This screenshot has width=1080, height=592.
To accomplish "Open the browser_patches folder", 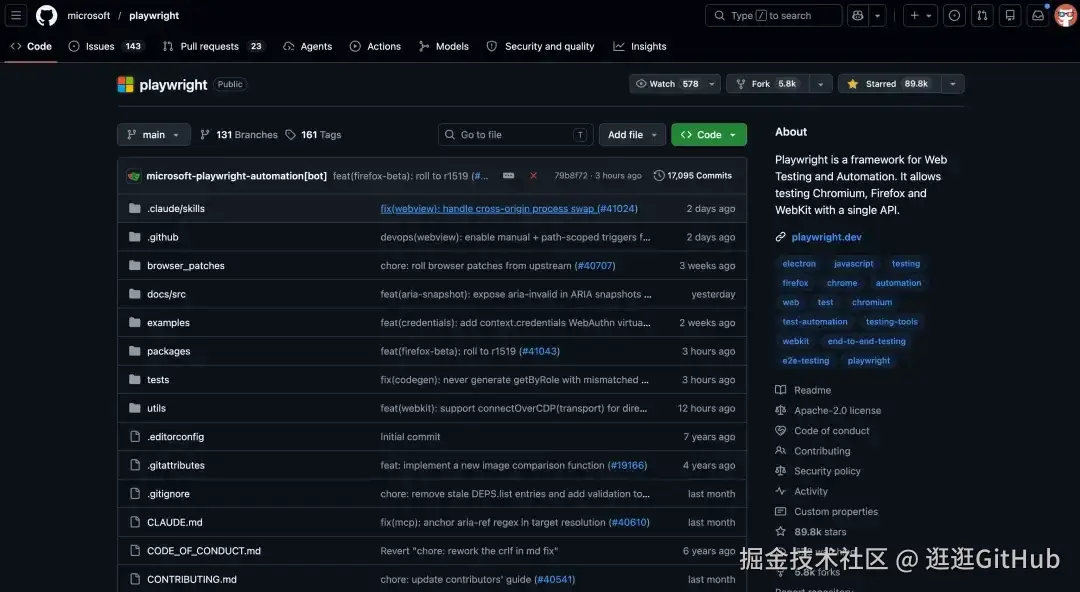I will pos(185,265).
